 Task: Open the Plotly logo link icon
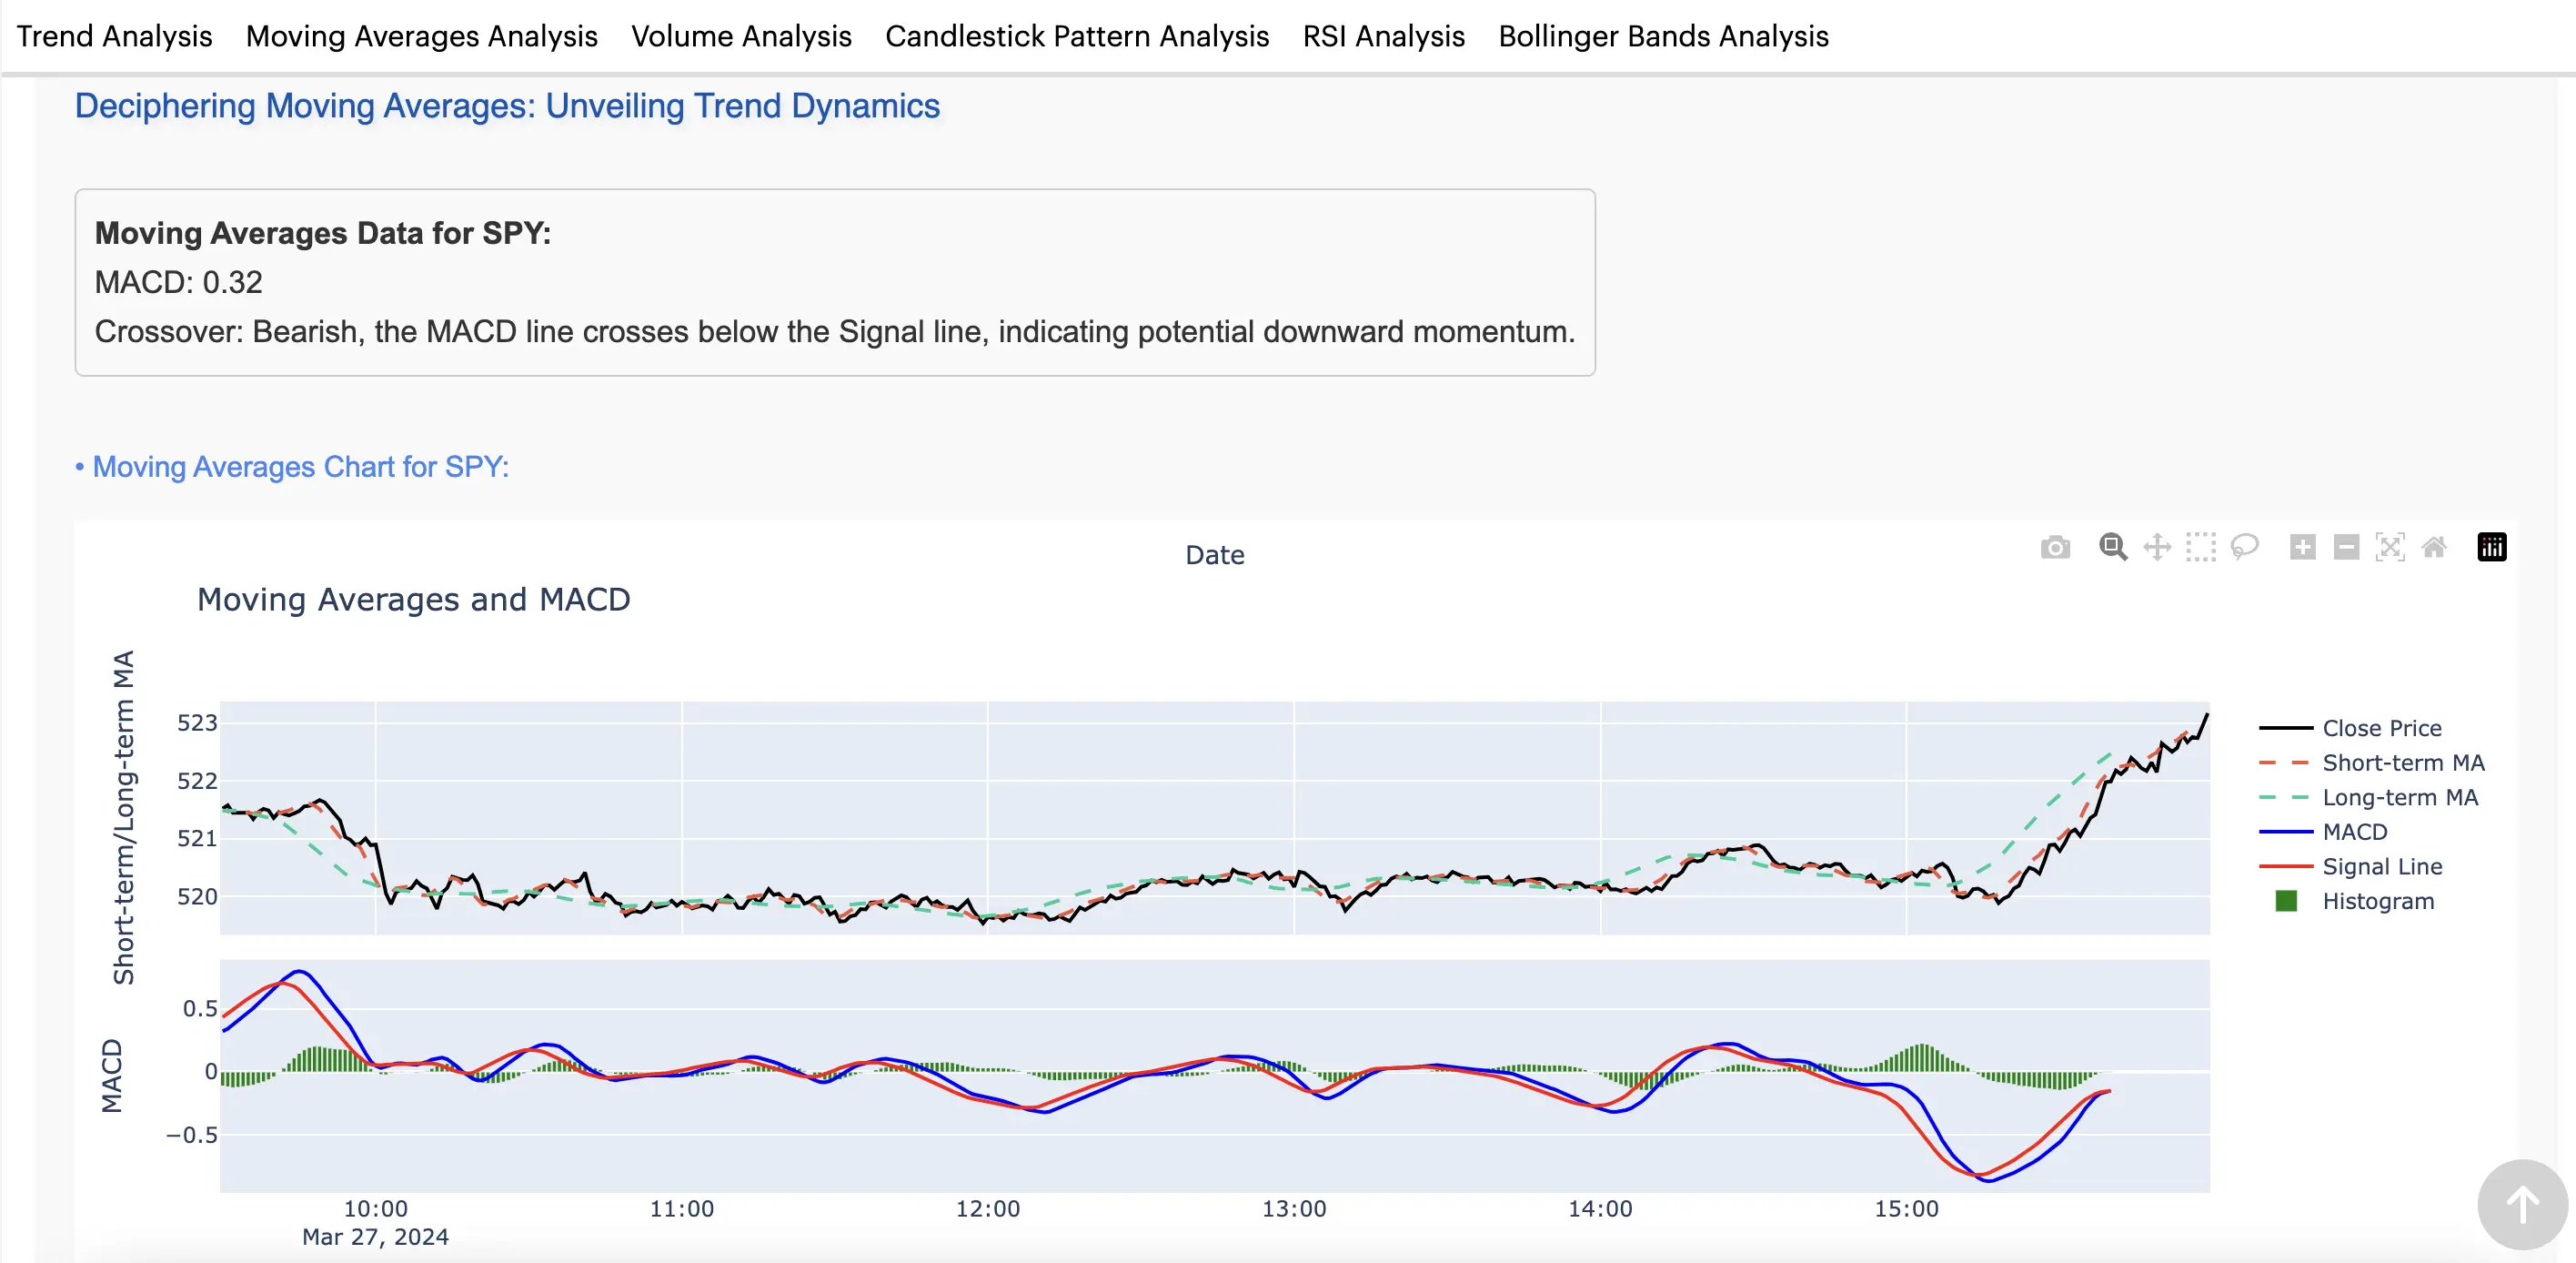2492,547
